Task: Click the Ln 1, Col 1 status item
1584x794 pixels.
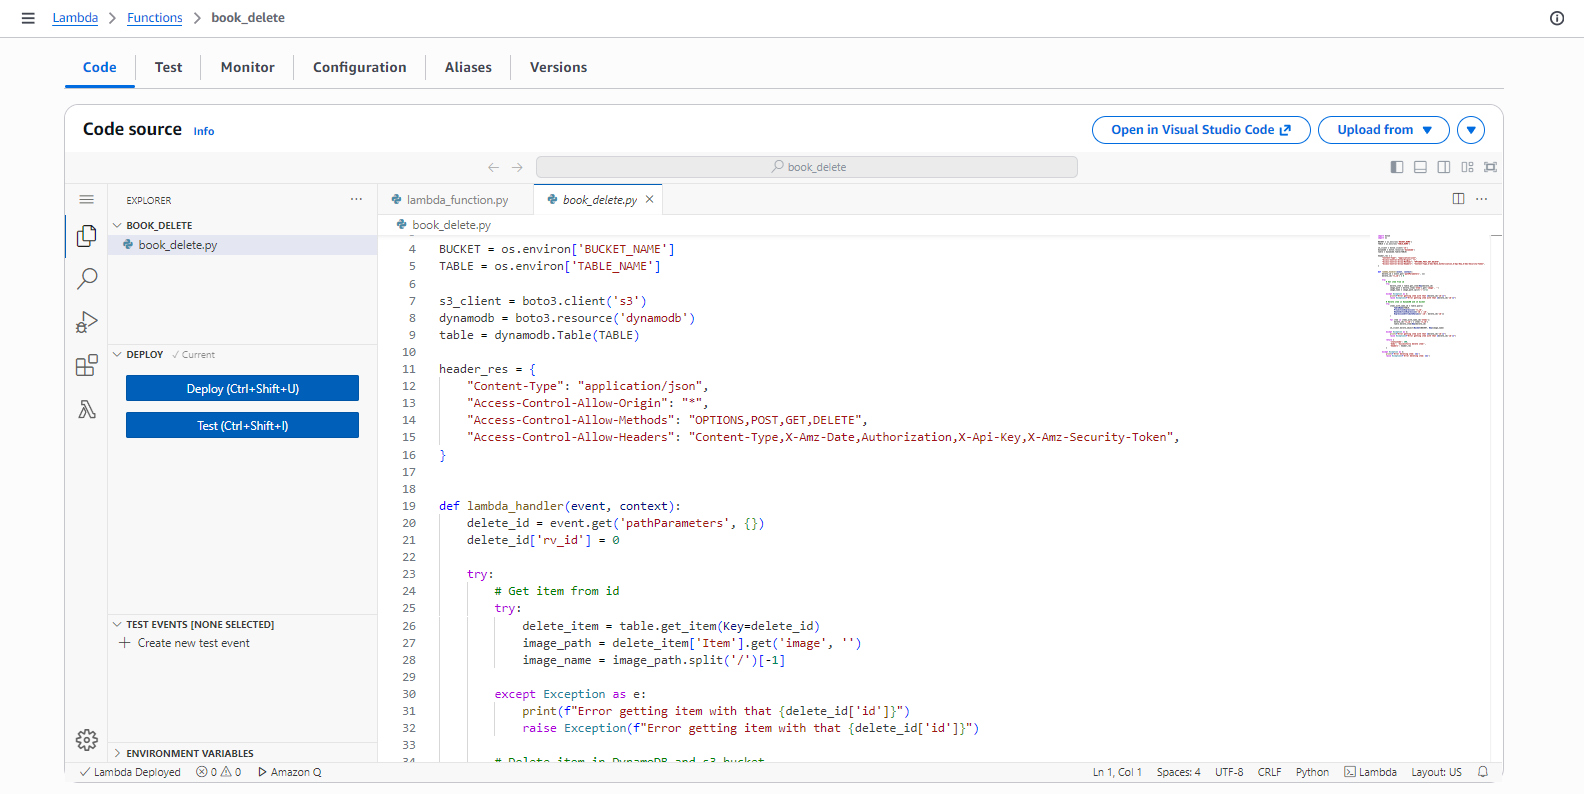Action: 1117,772
